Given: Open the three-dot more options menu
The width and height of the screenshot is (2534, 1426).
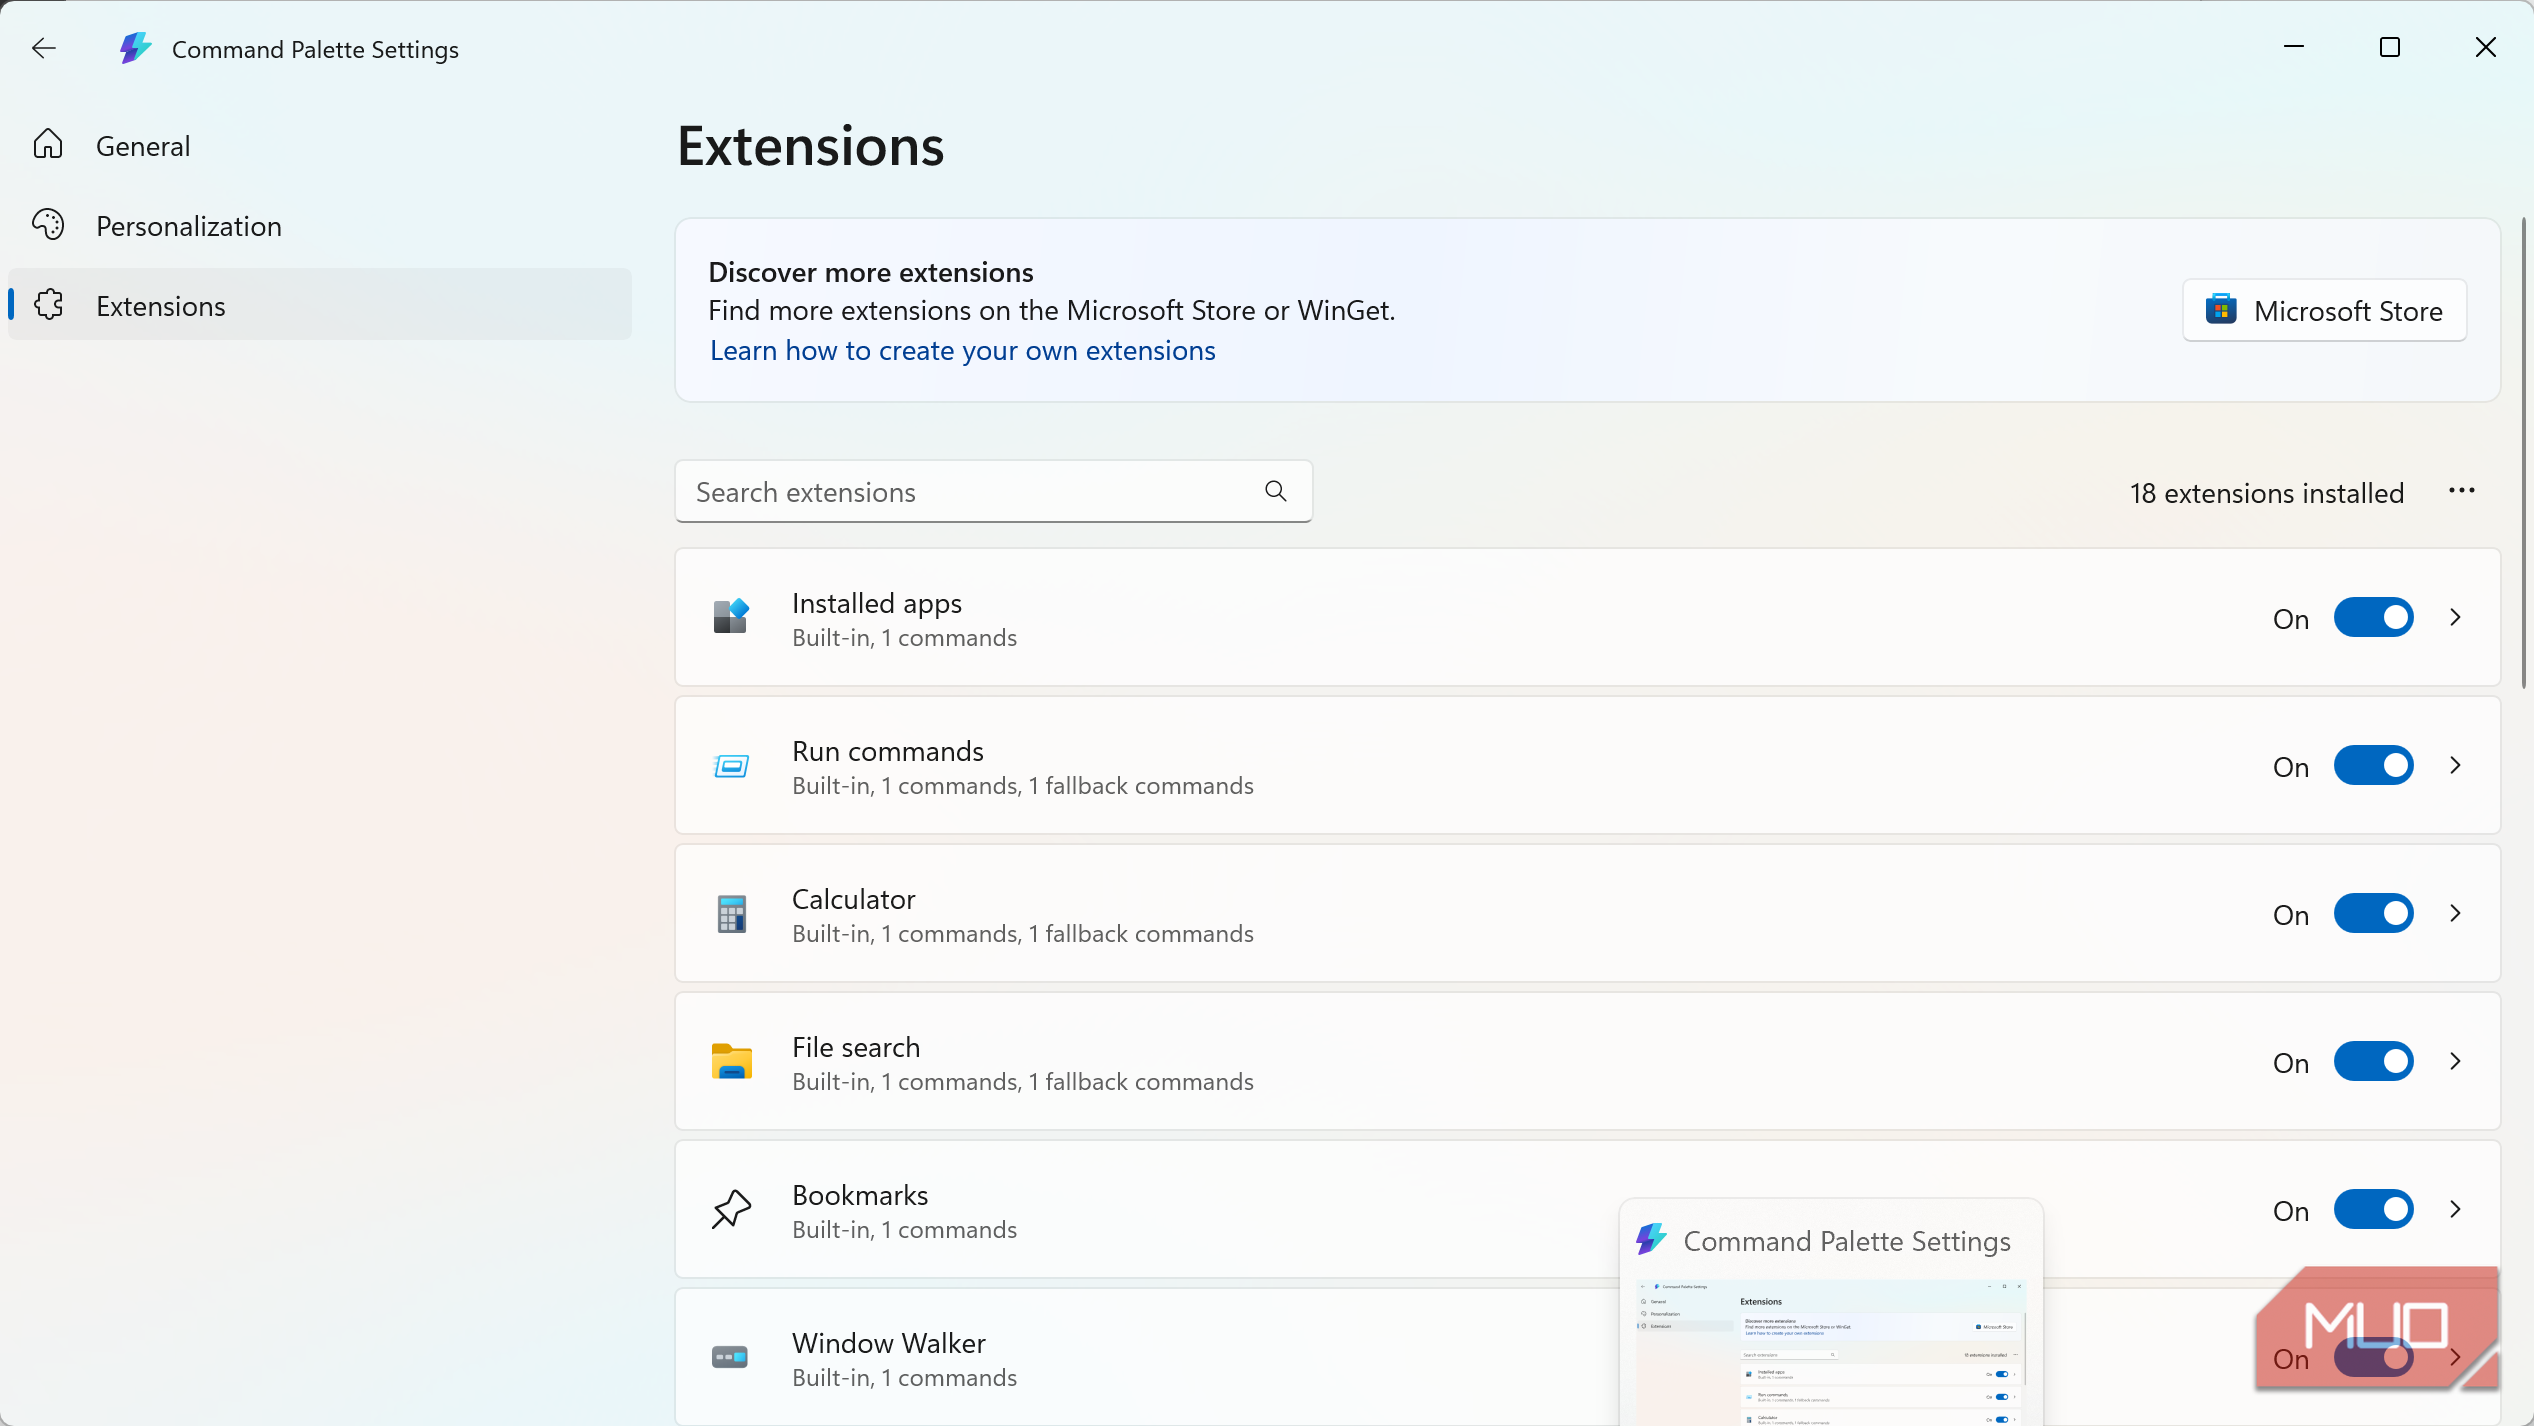Looking at the screenshot, I should (2461, 491).
